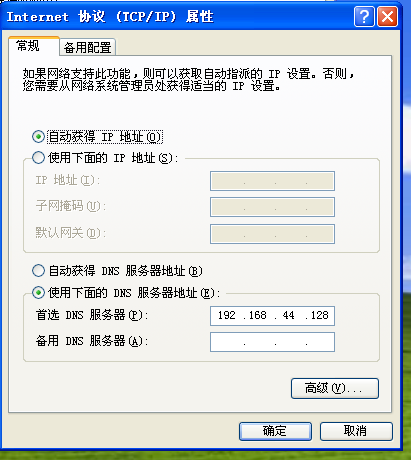The width and height of the screenshot is (411, 460).
Task: Switch to the 备用配置 tab
Action: (88, 47)
